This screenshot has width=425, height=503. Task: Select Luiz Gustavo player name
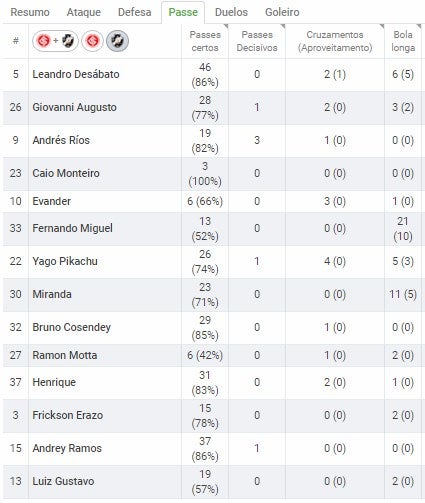point(63,481)
